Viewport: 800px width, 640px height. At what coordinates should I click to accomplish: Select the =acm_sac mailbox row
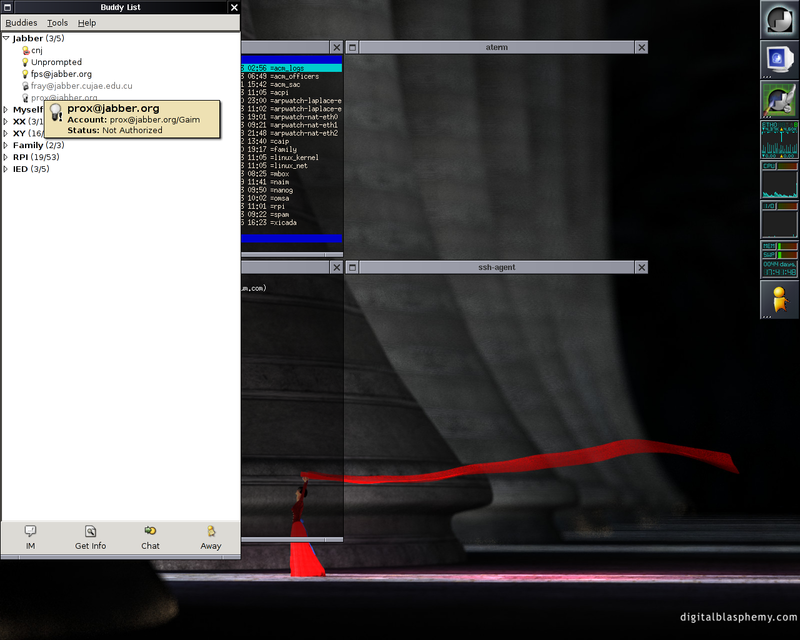[291, 84]
